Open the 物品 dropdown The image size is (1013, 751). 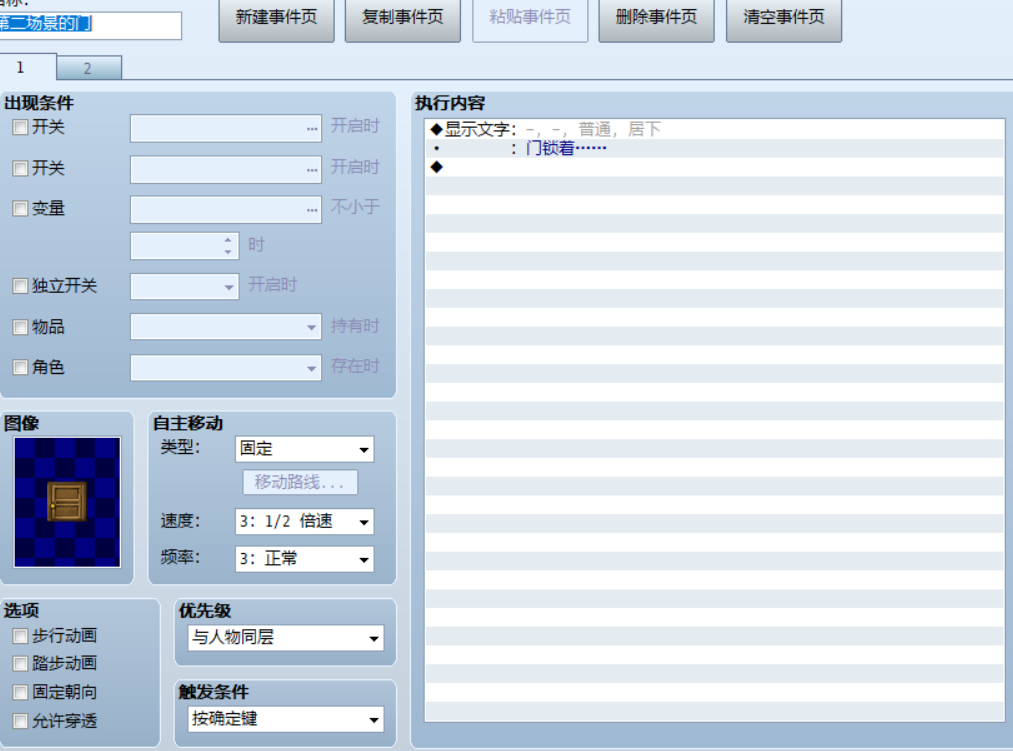tap(225, 327)
